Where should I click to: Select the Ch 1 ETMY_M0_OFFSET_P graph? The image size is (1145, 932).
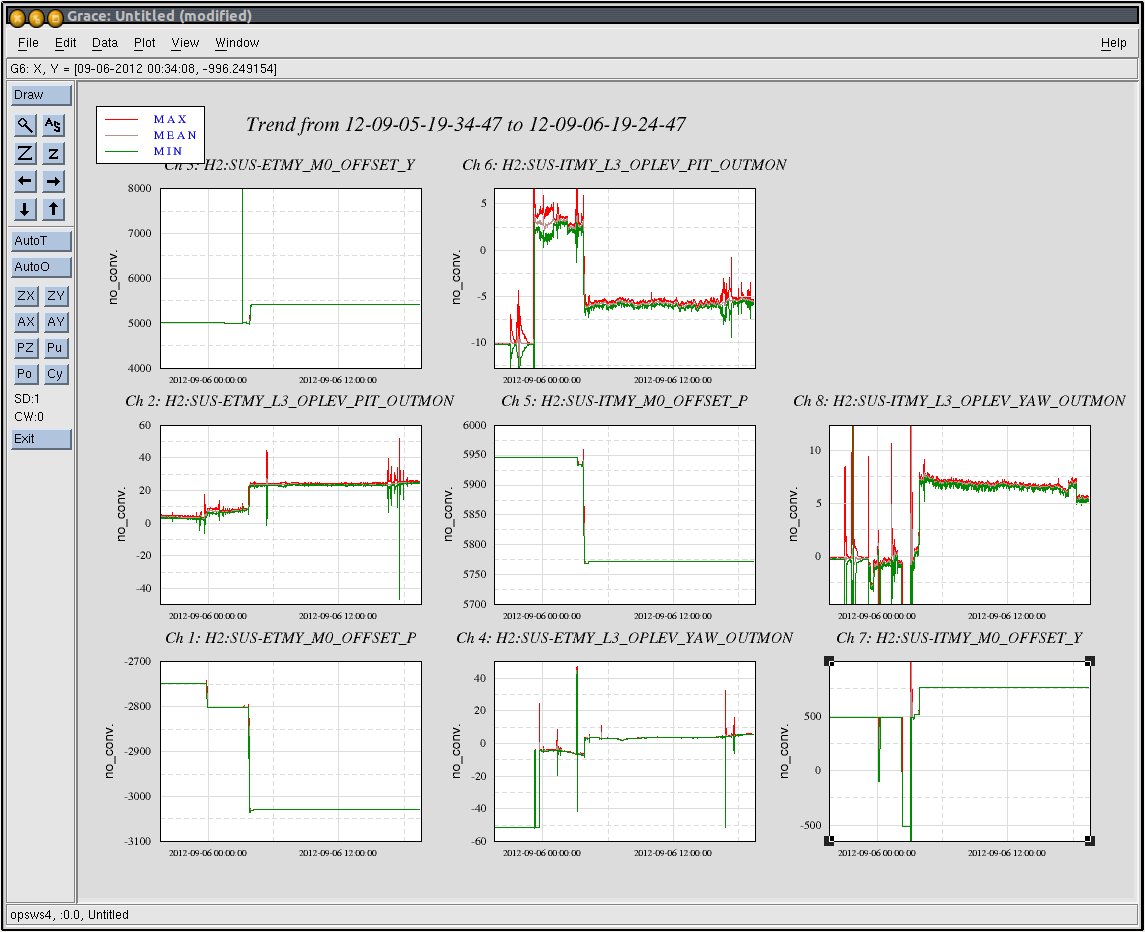291,752
